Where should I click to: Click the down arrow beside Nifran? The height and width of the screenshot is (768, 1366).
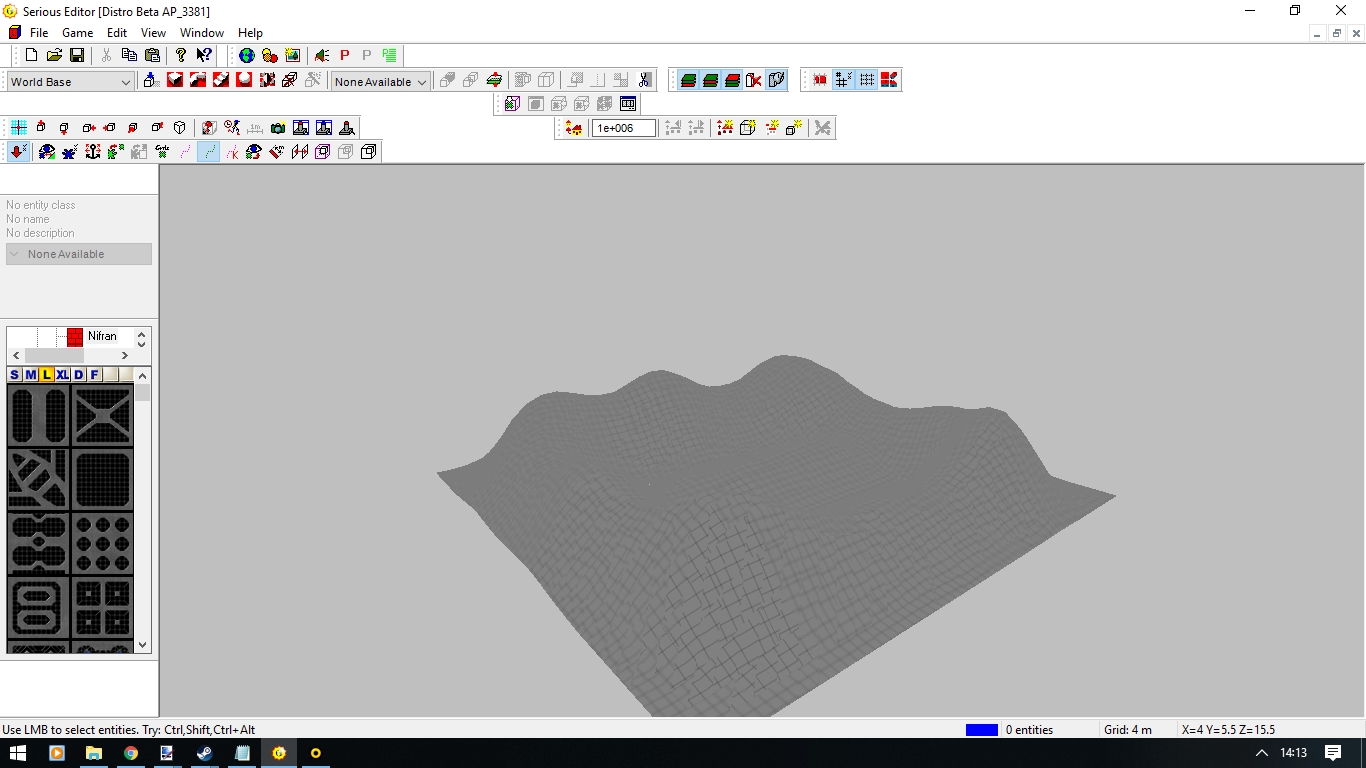pyautogui.click(x=141, y=344)
